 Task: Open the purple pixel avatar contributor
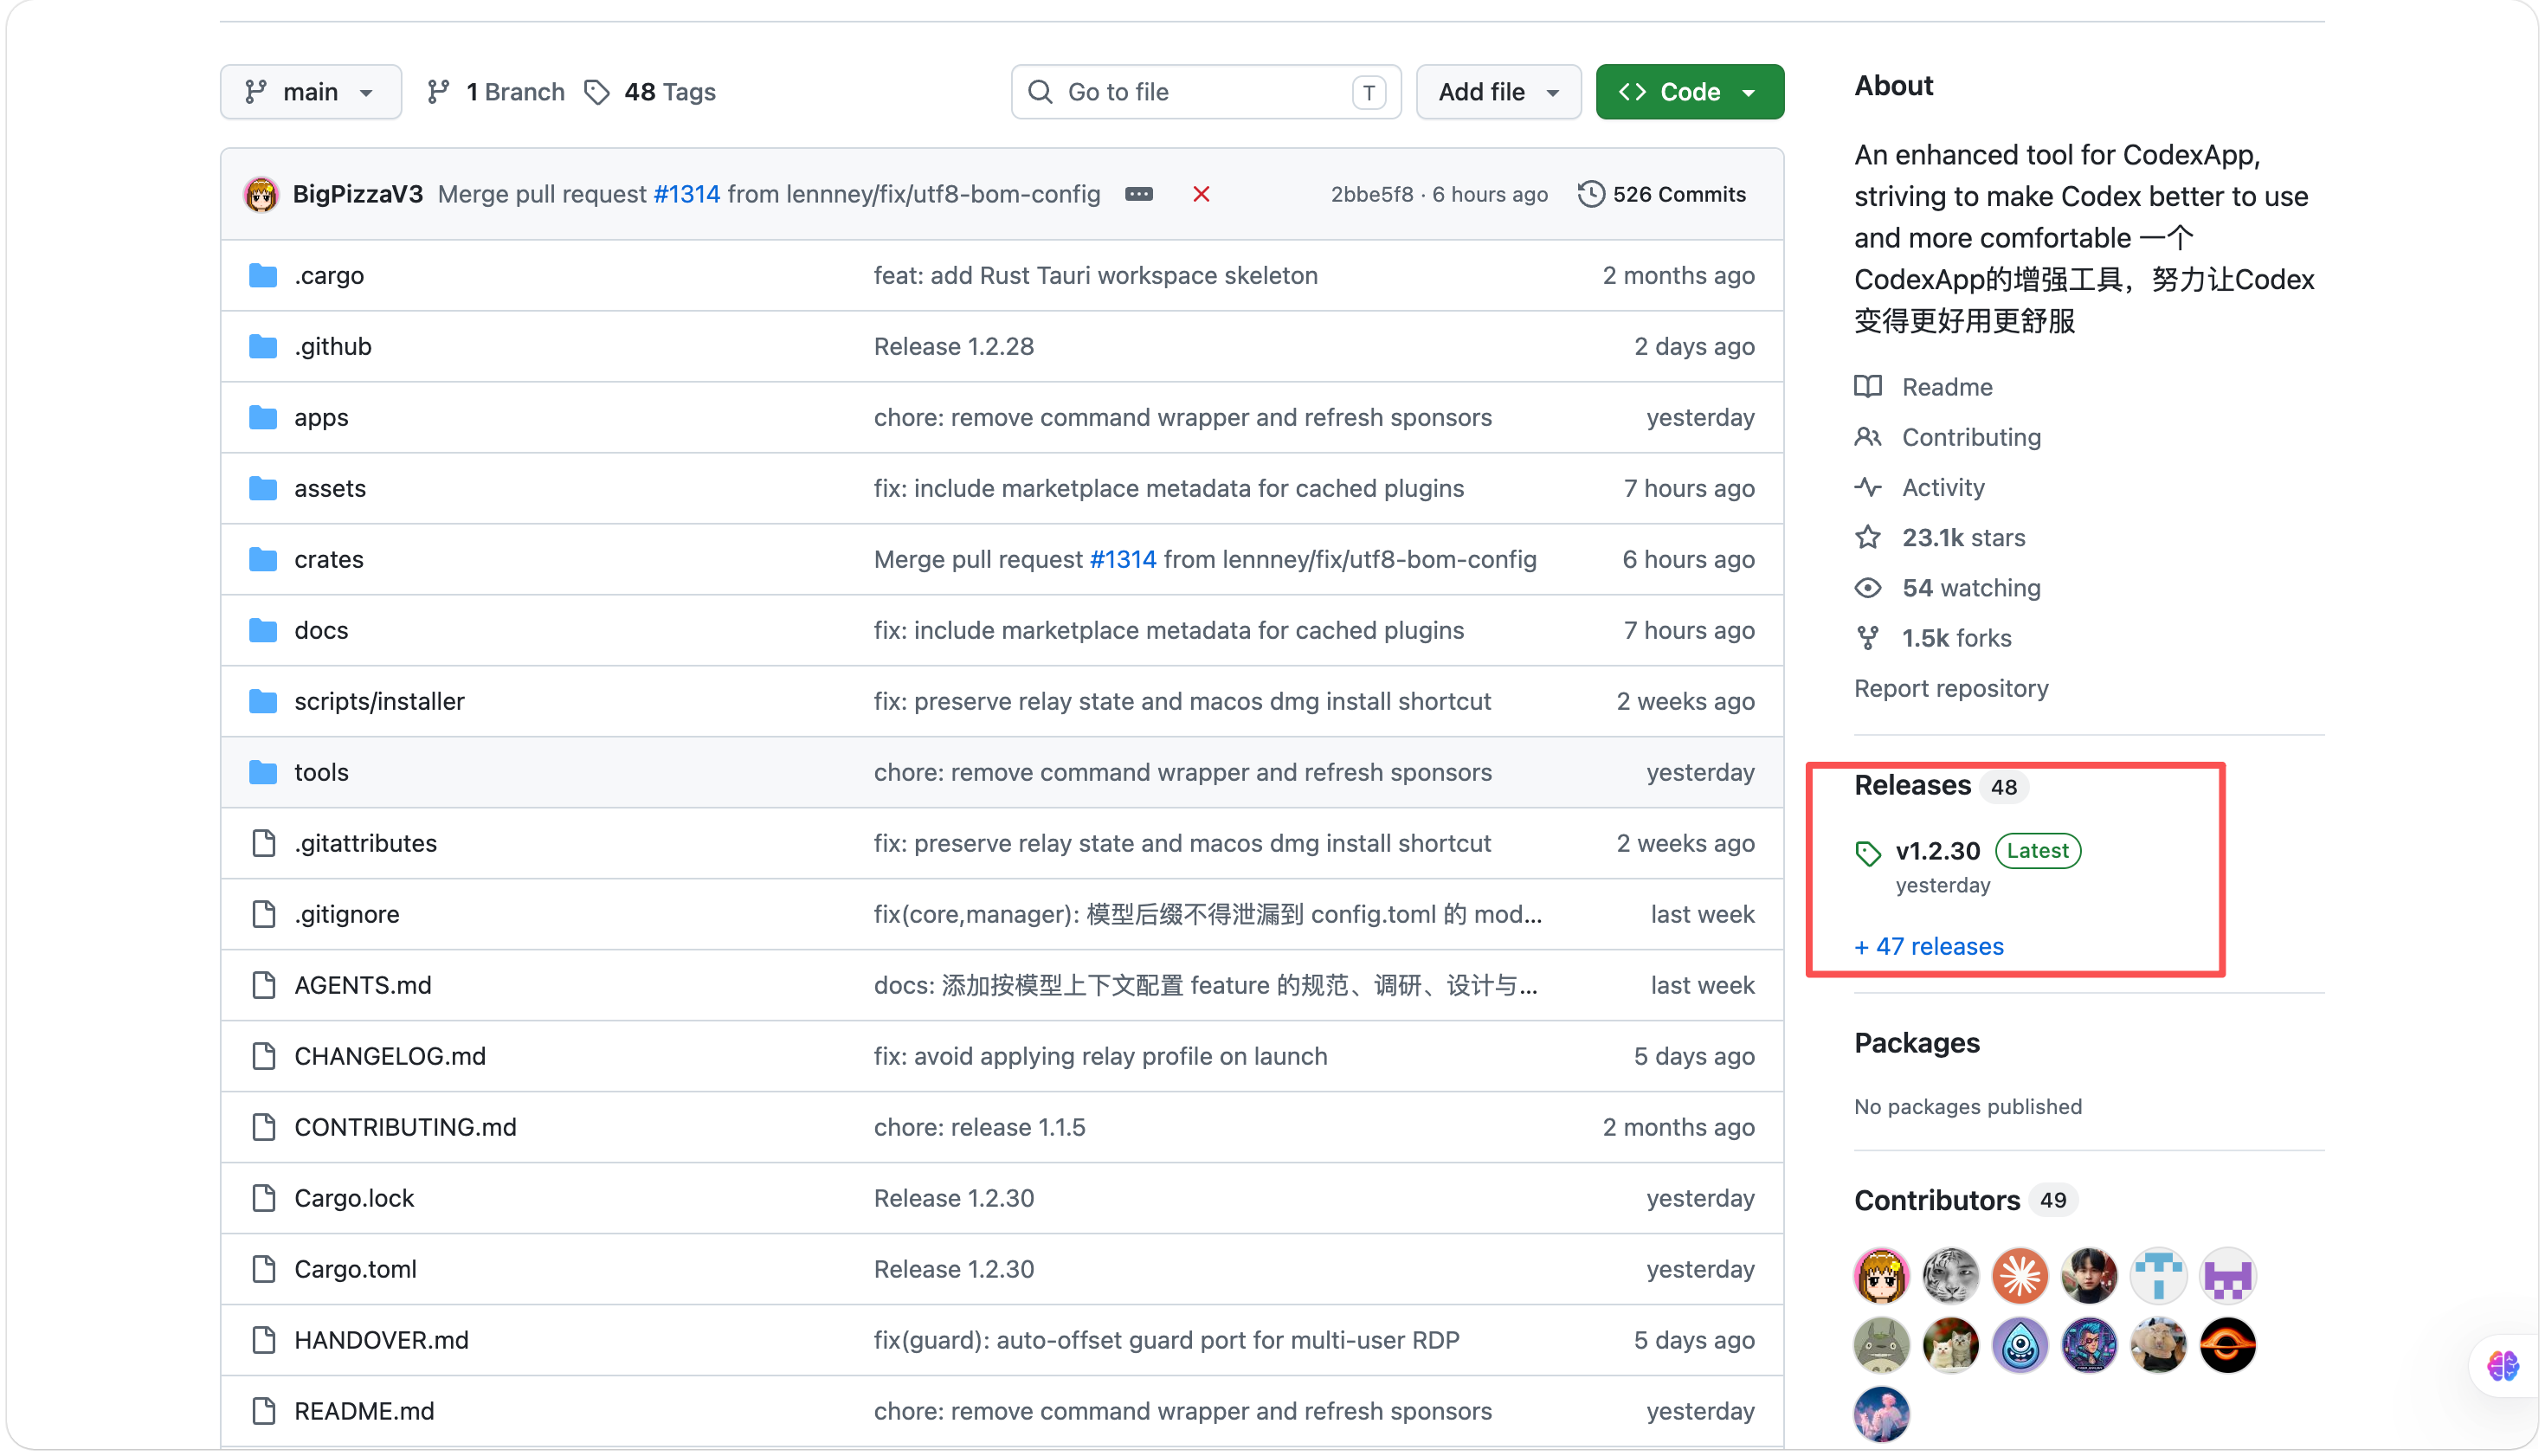[2227, 1276]
